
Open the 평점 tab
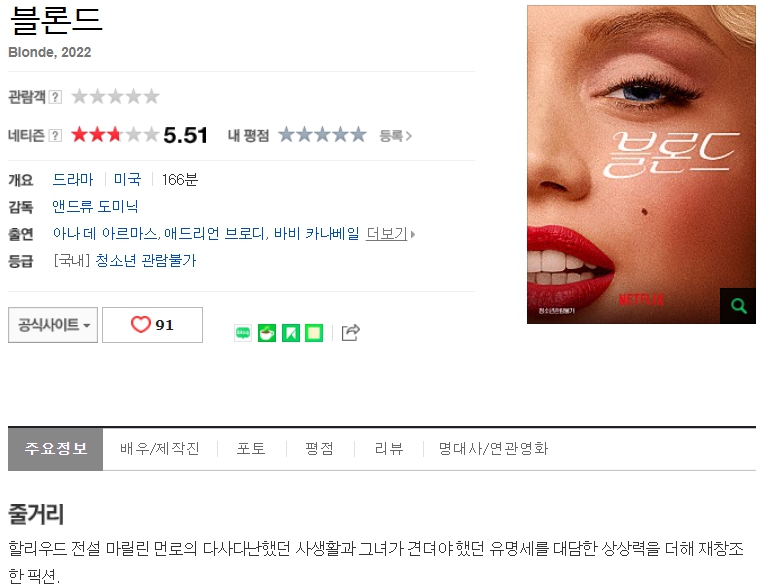tap(320, 448)
